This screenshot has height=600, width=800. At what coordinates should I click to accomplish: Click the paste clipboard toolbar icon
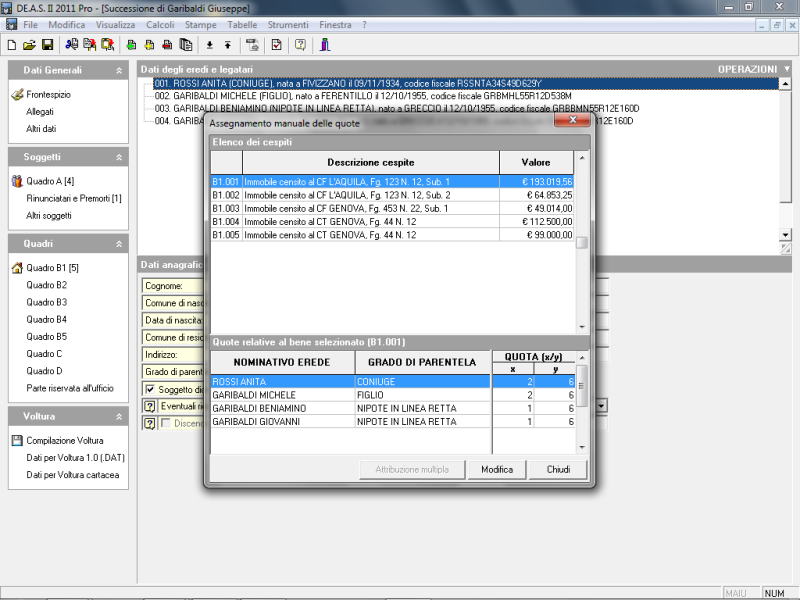click(x=107, y=45)
